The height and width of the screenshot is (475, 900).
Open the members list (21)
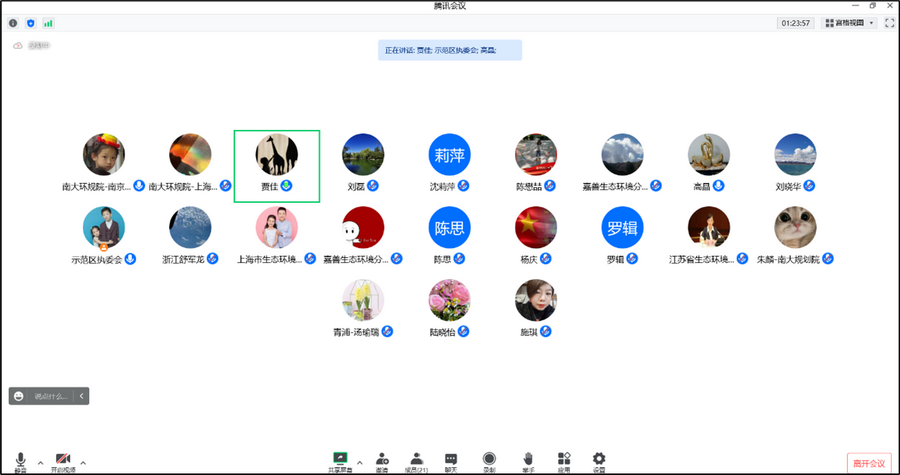pos(416,459)
